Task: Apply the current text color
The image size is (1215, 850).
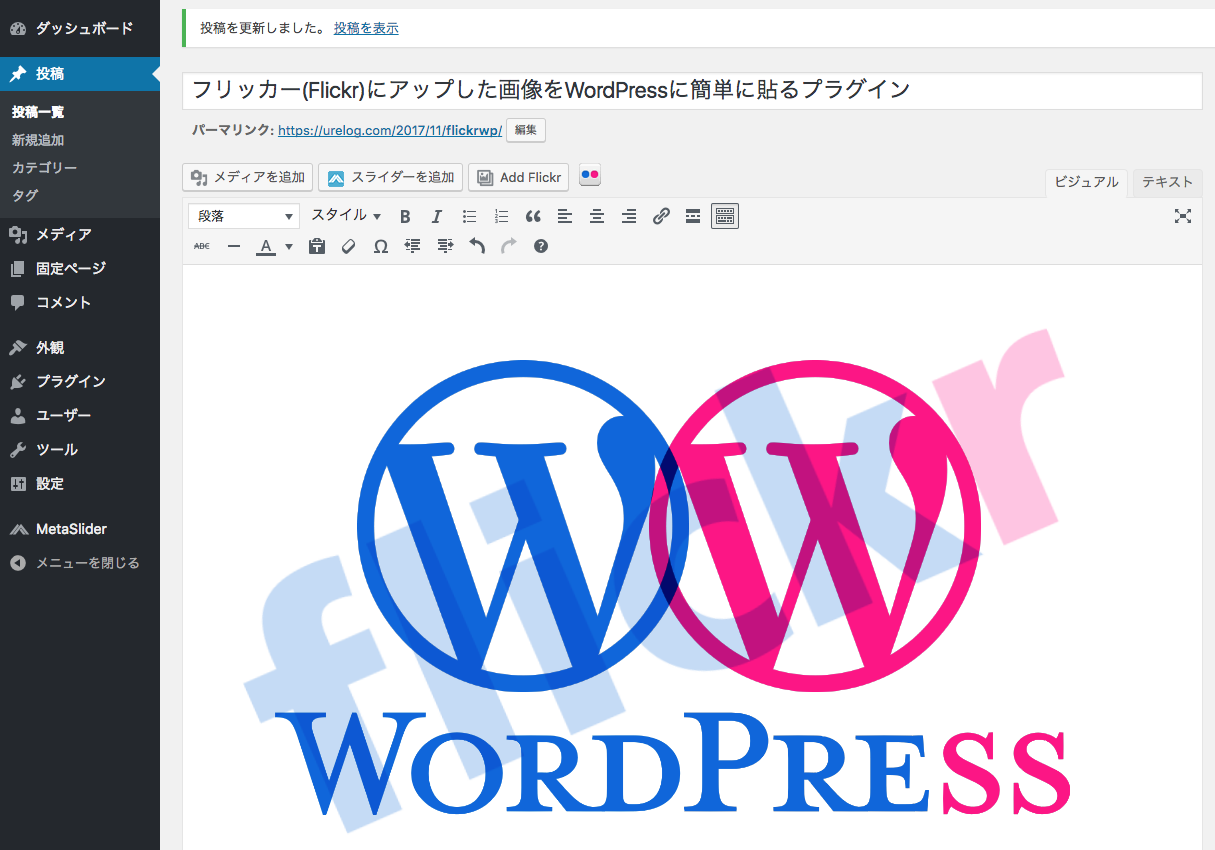Action: (266, 246)
